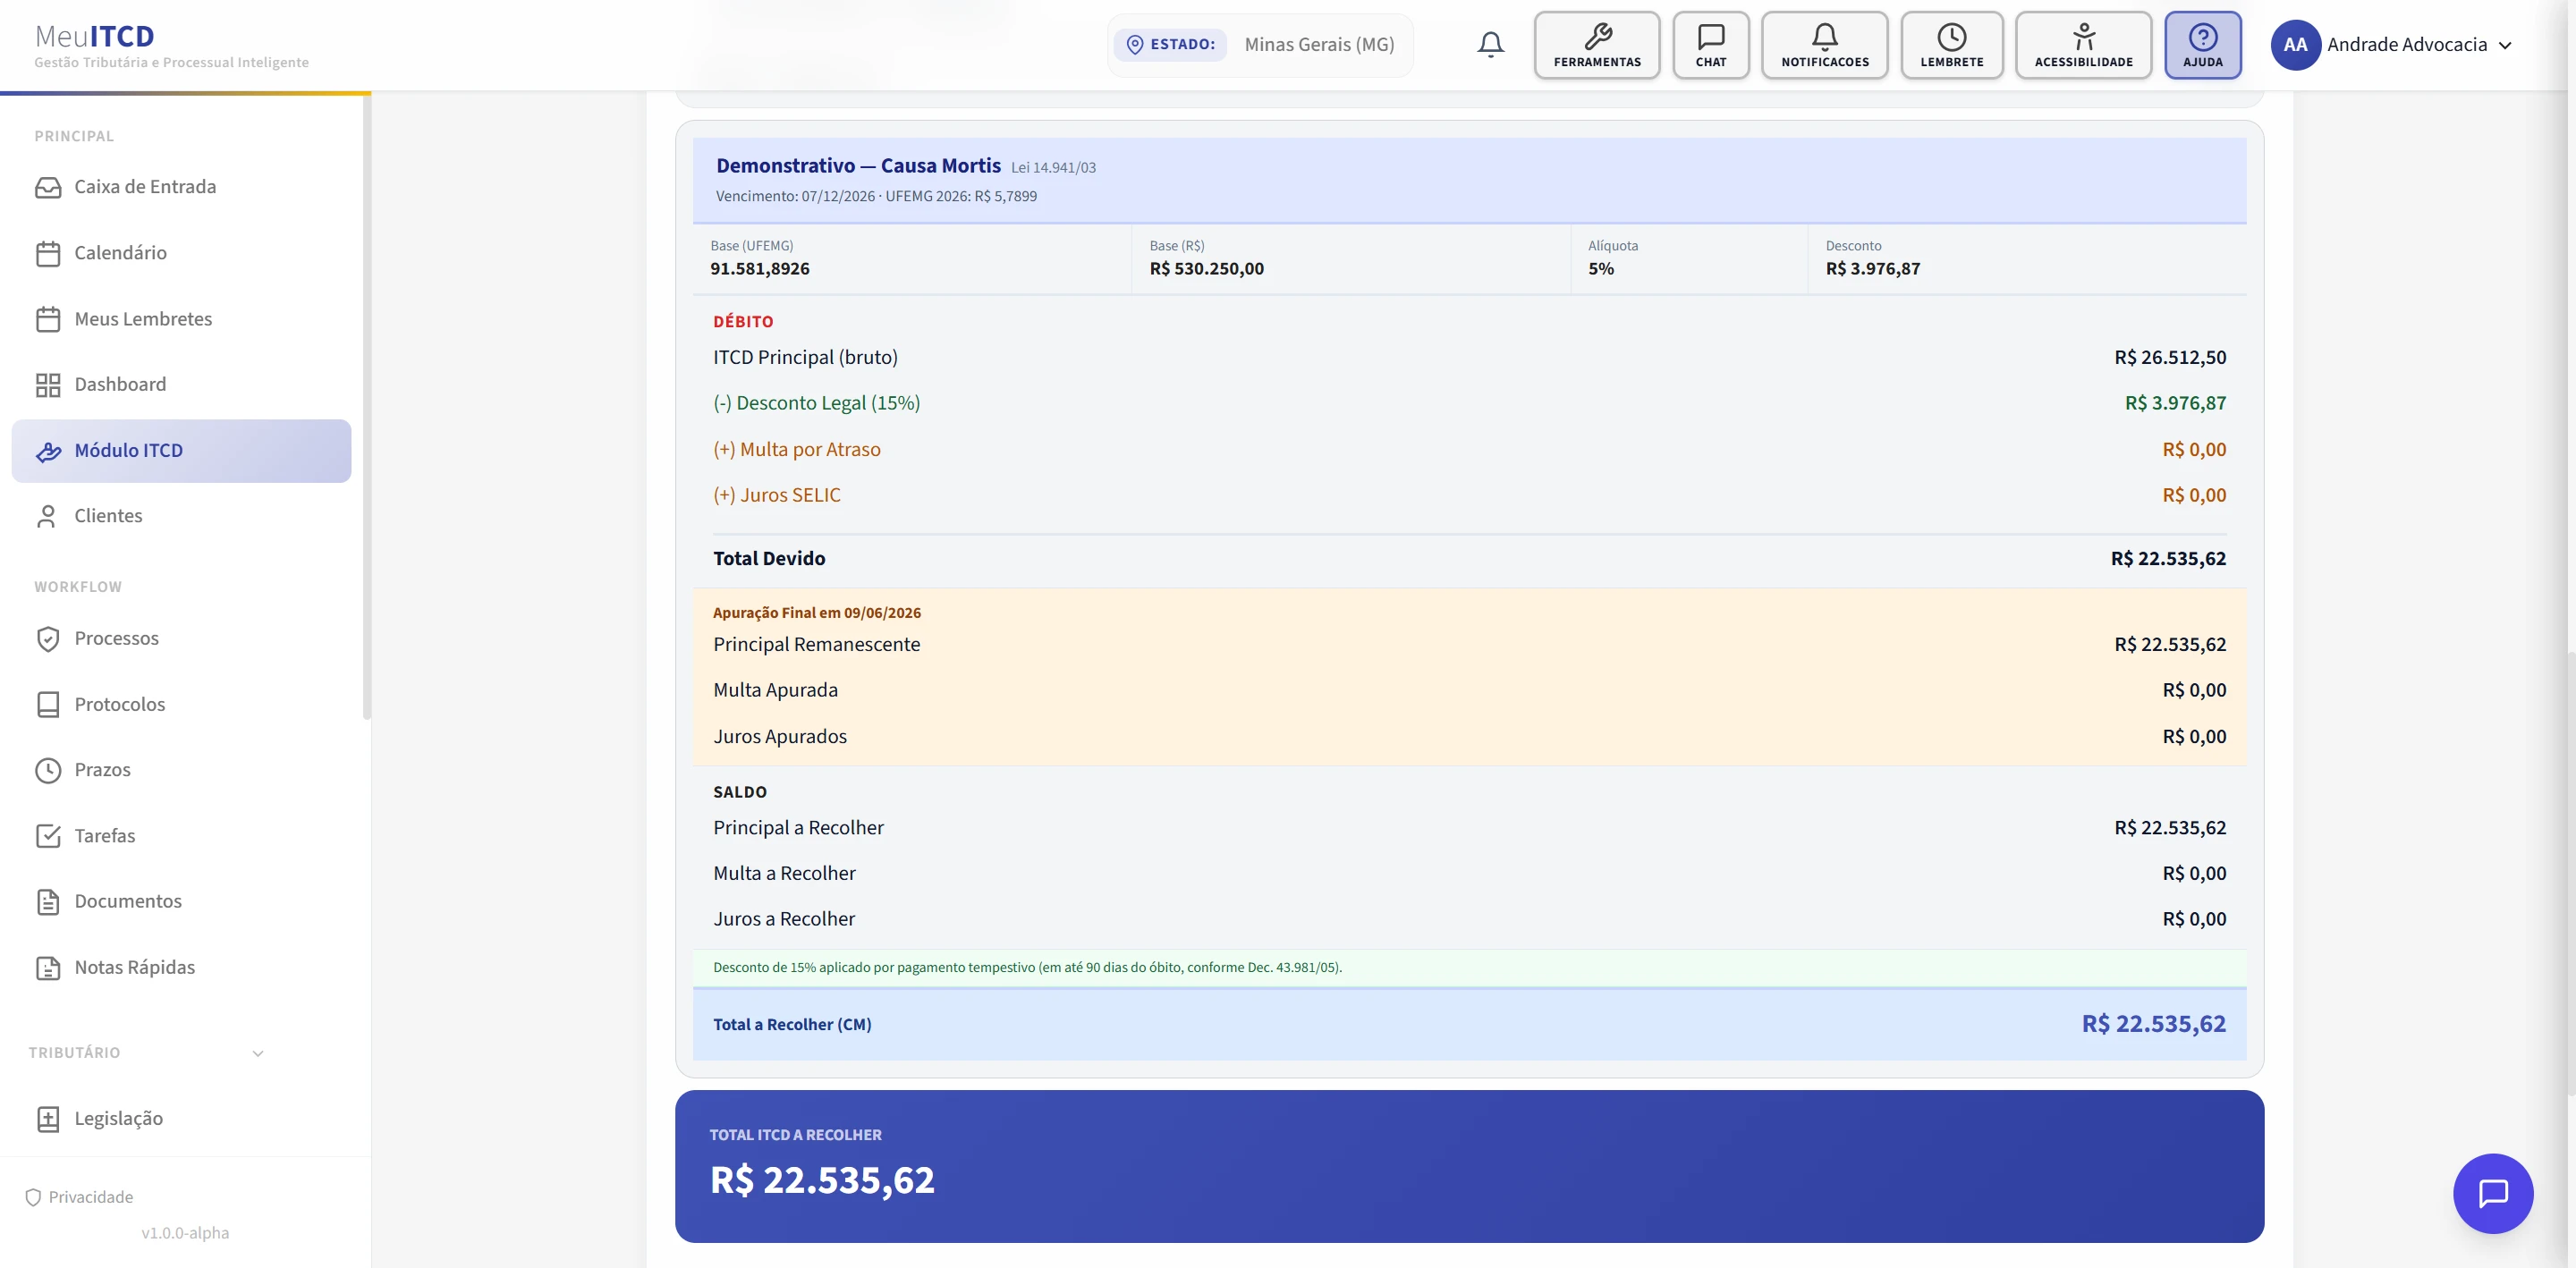The height and width of the screenshot is (1268, 2576).
Task: Click the Demonstrativo — Causa Mortis heading
Action: (858, 166)
